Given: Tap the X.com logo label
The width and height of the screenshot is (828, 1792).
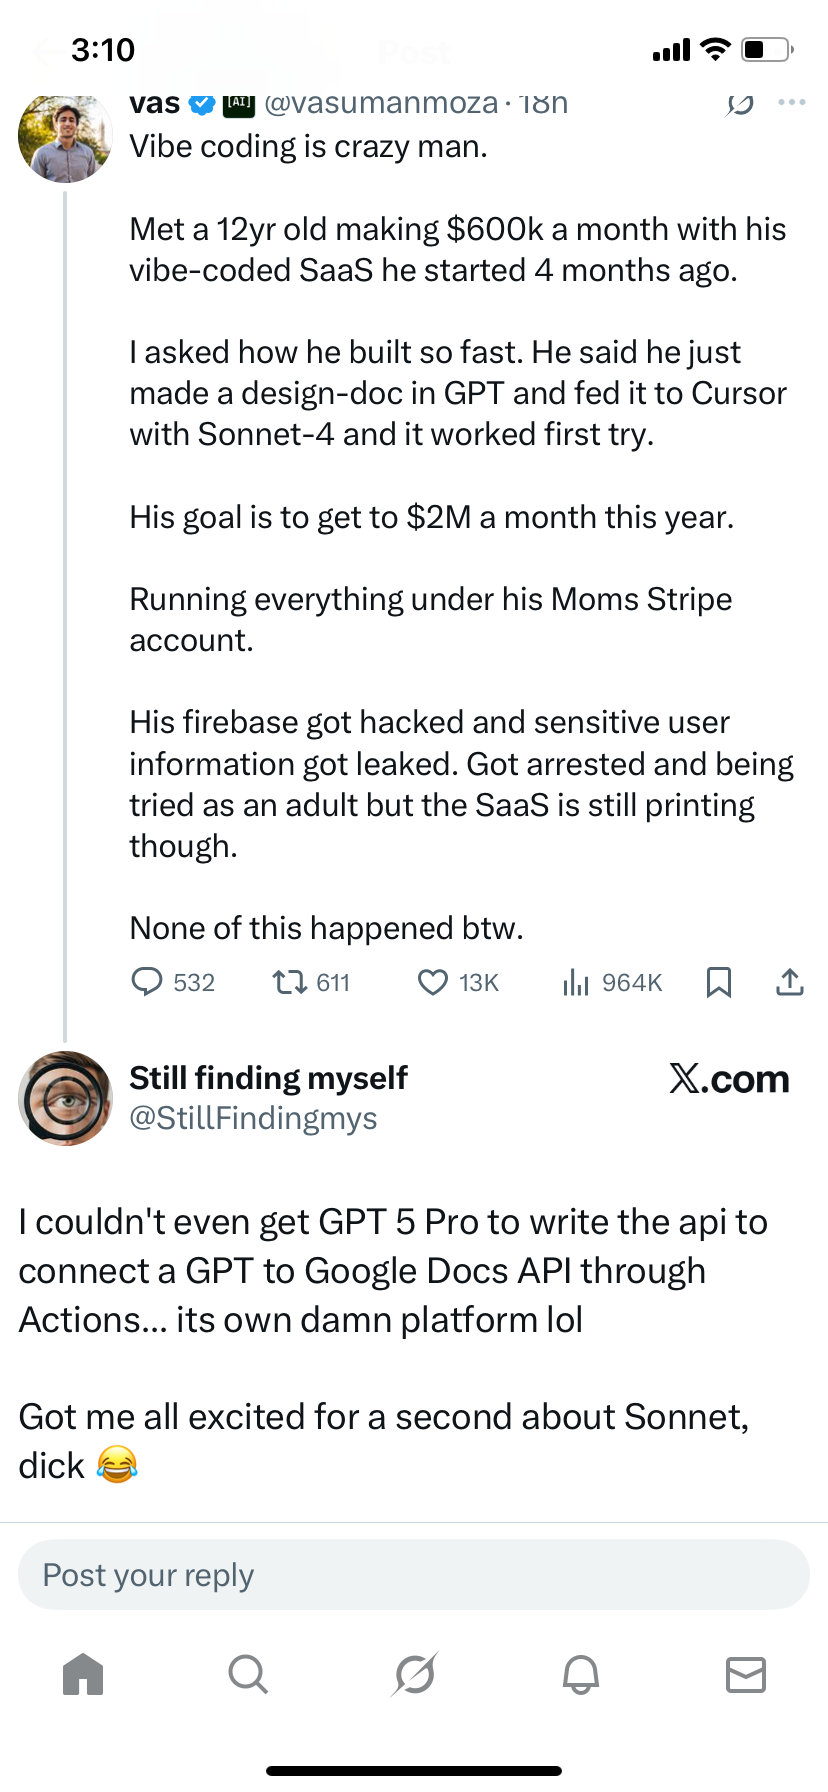Looking at the screenshot, I should 729,1079.
